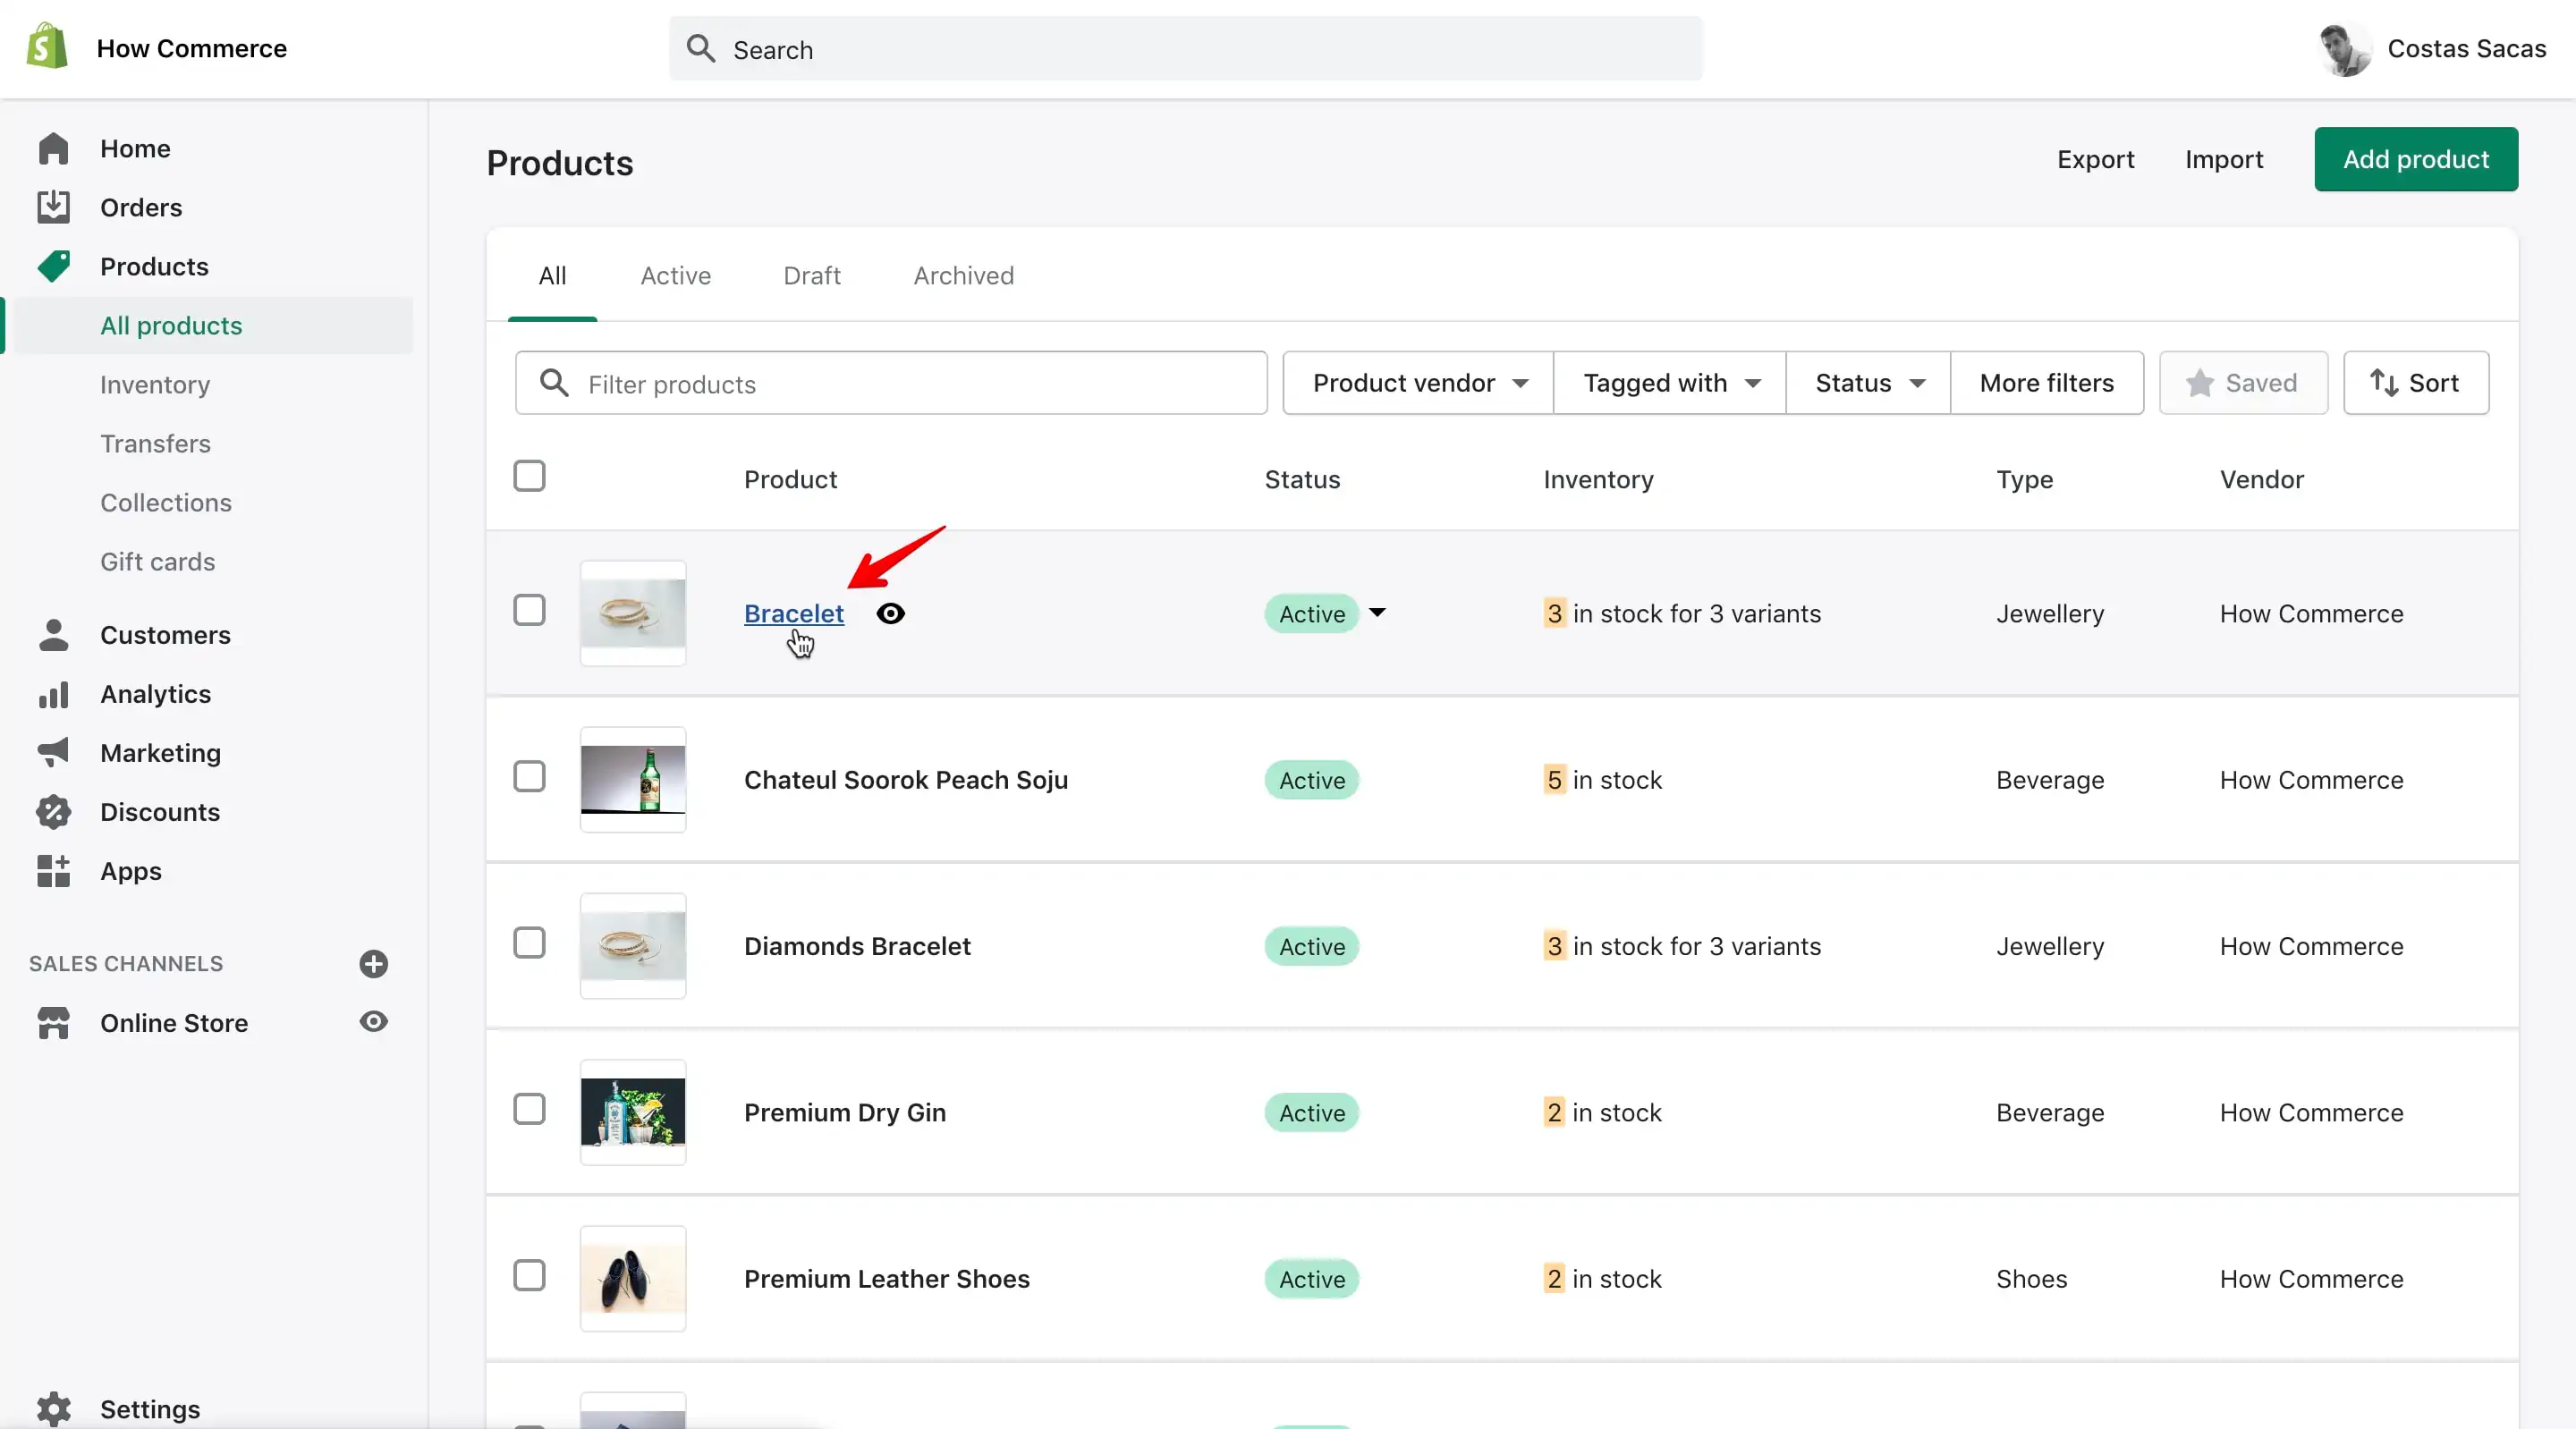The height and width of the screenshot is (1429, 2576).
Task: Switch to the Draft tab
Action: (812, 276)
